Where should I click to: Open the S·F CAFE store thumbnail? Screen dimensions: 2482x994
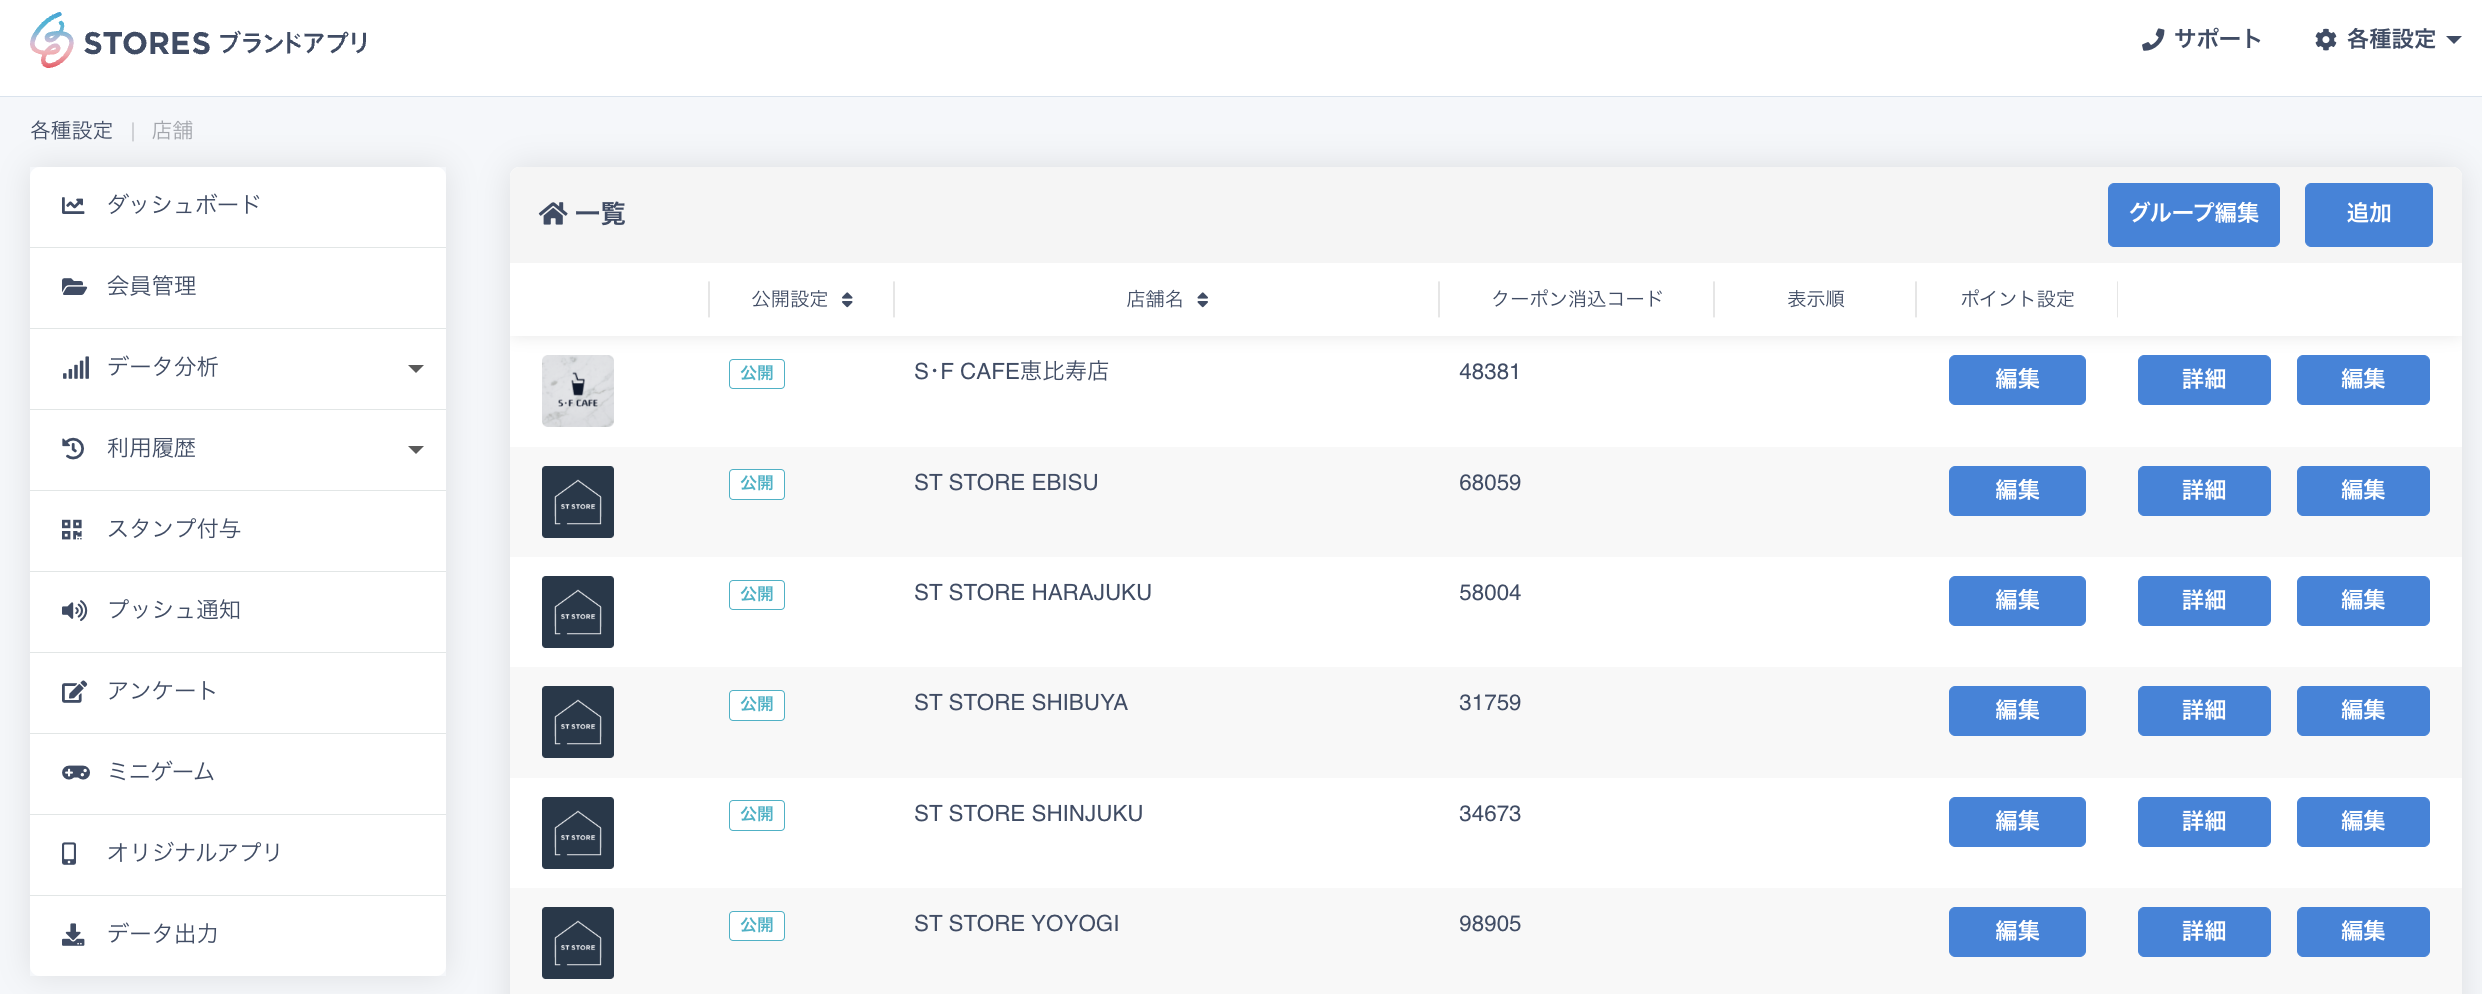pos(578,391)
